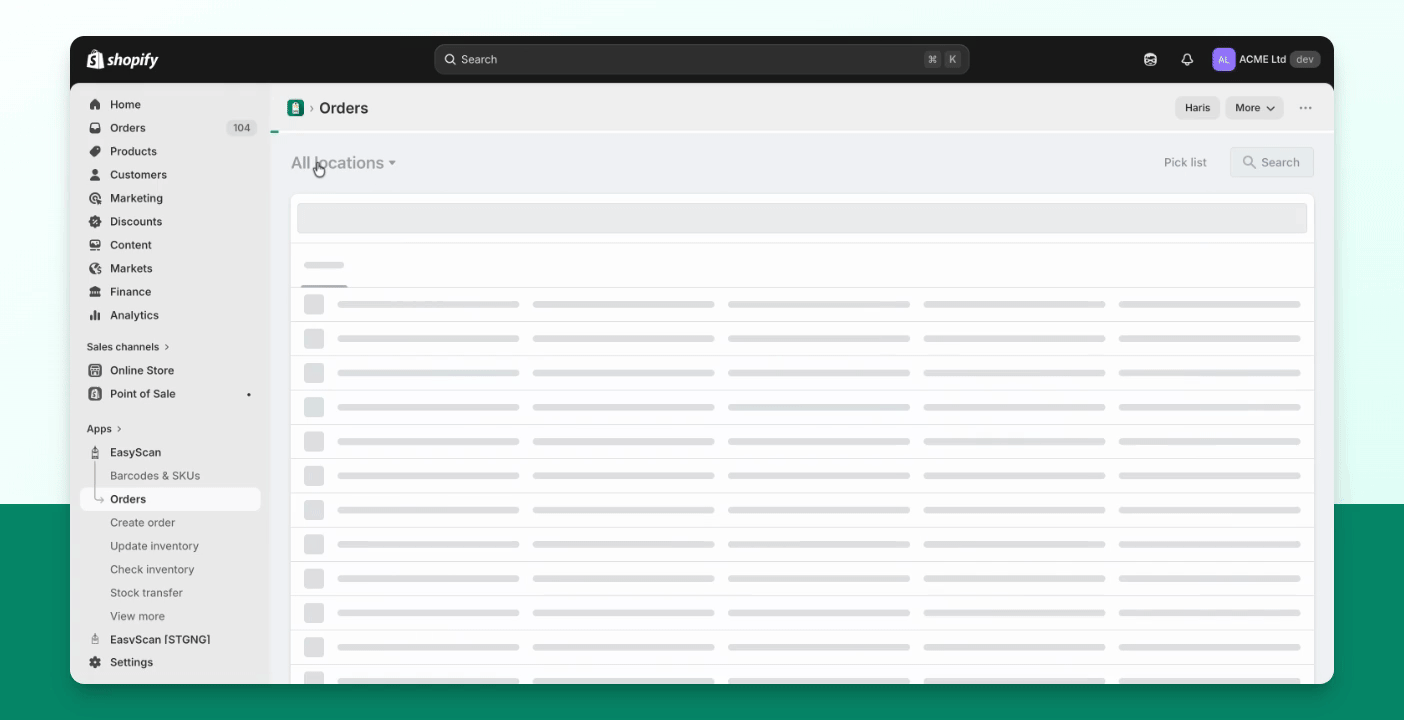Click the Orders 104 count badge
This screenshot has width=1404, height=720.
point(241,128)
